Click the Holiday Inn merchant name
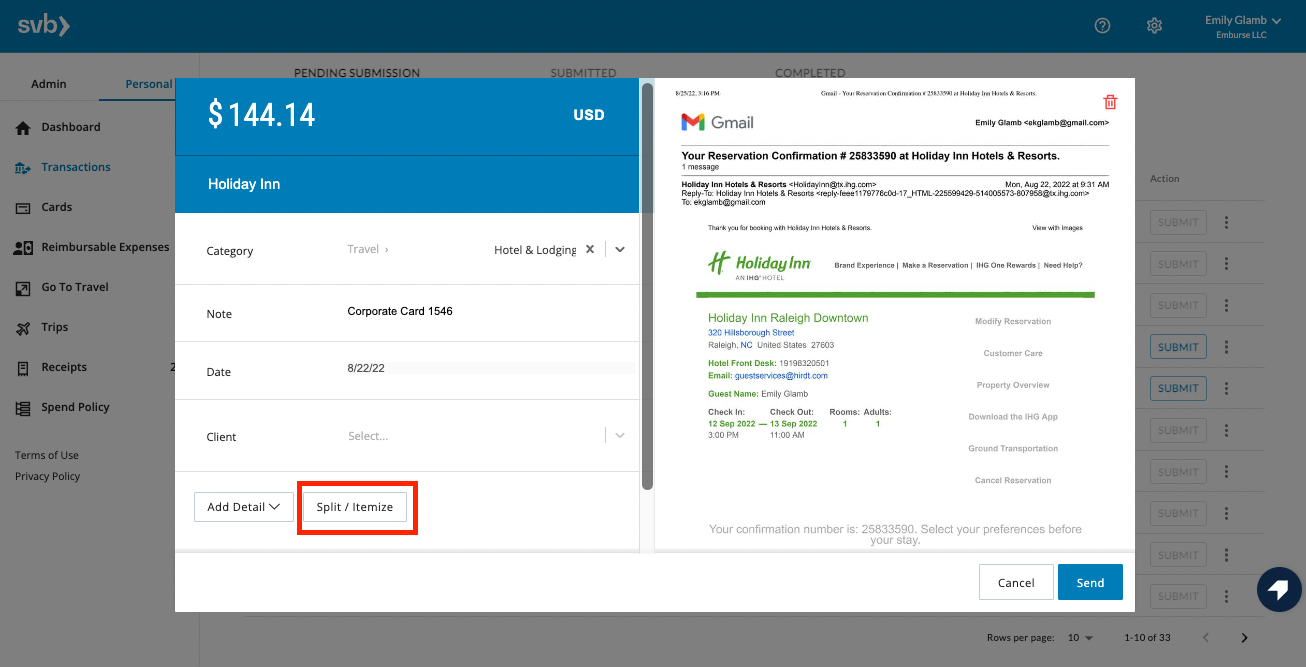 pyautogui.click(x=244, y=184)
